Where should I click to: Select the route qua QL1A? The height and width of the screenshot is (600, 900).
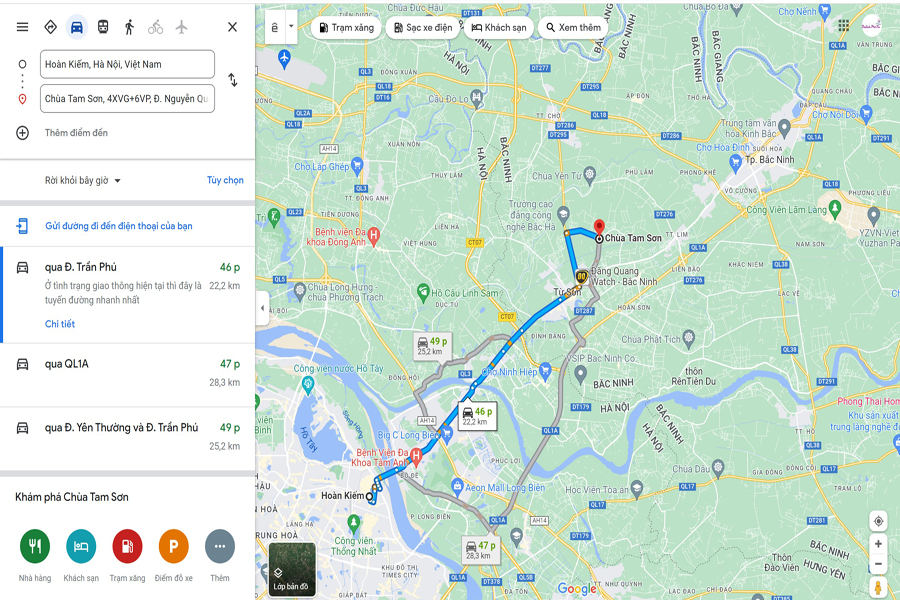127,375
